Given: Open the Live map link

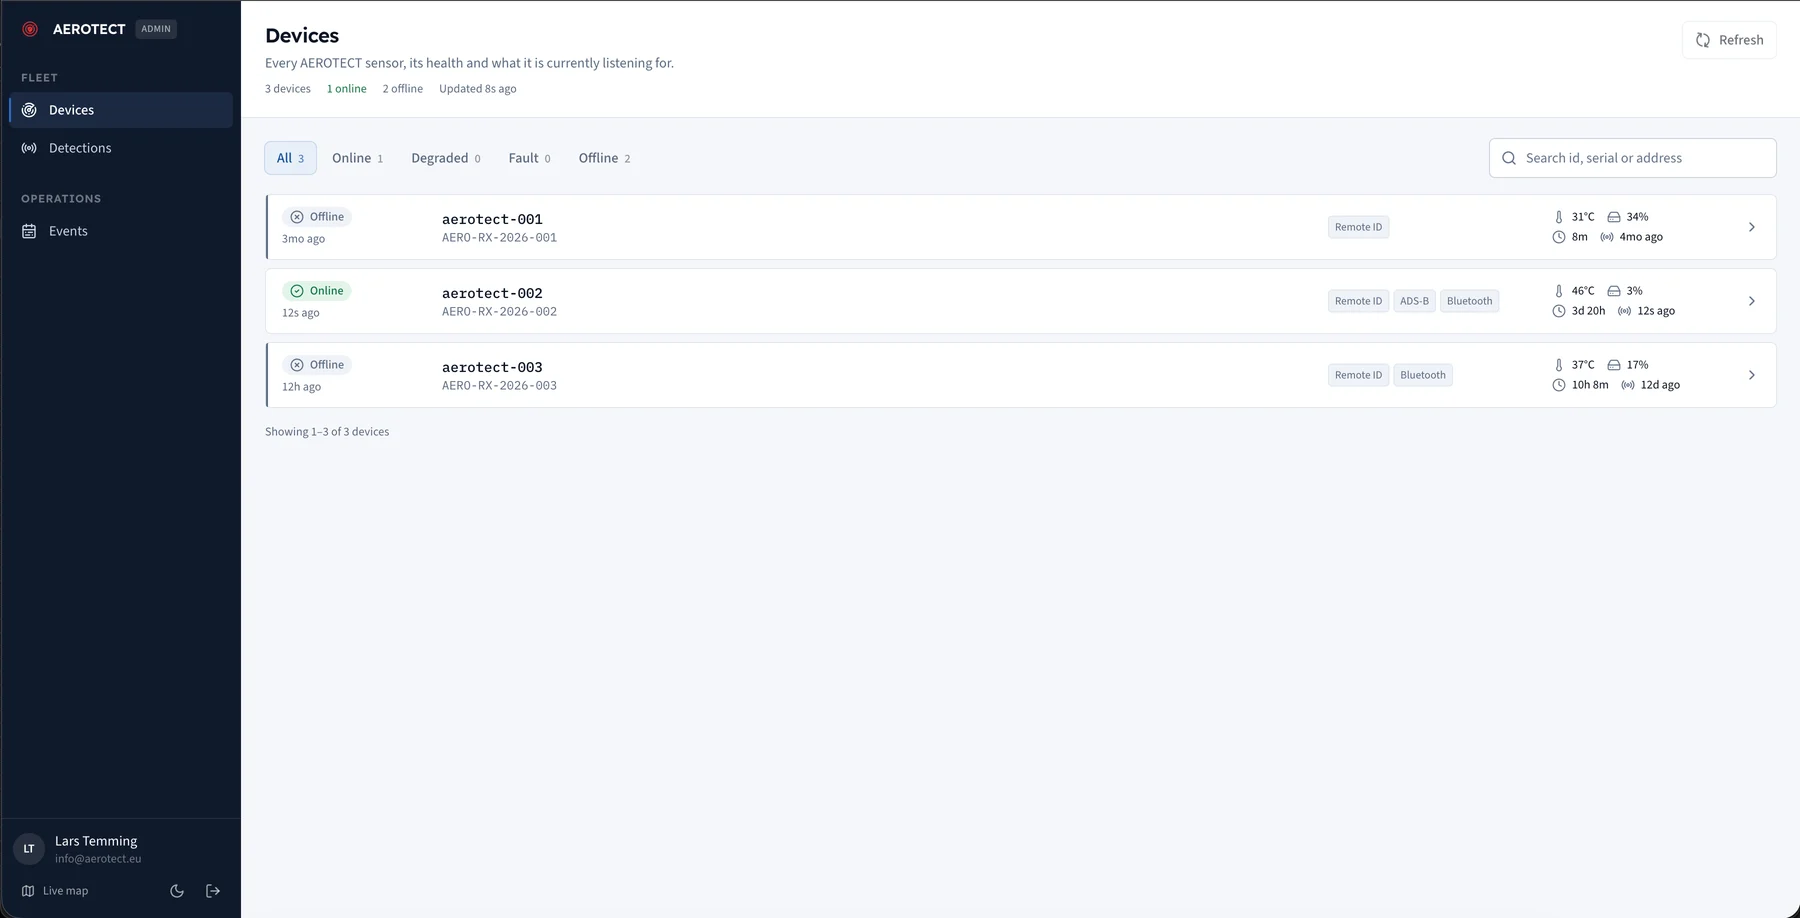Looking at the screenshot, I should pos(55,891).
